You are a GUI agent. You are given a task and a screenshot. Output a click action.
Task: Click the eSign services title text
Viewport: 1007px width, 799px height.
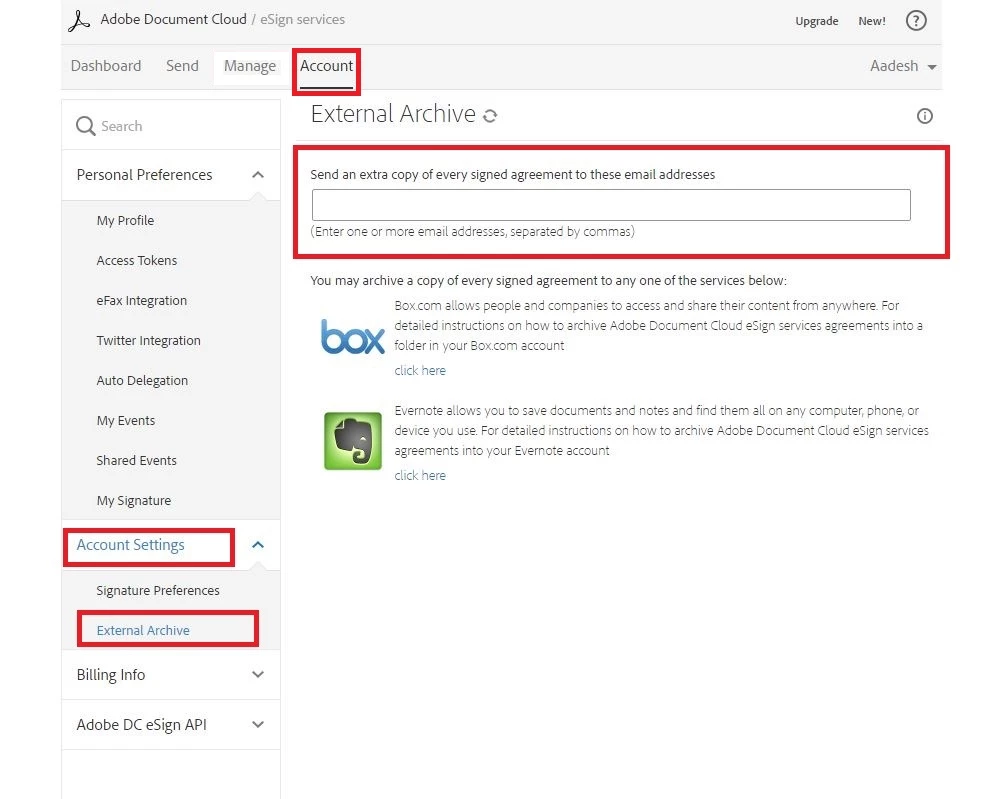pos(302,19)
